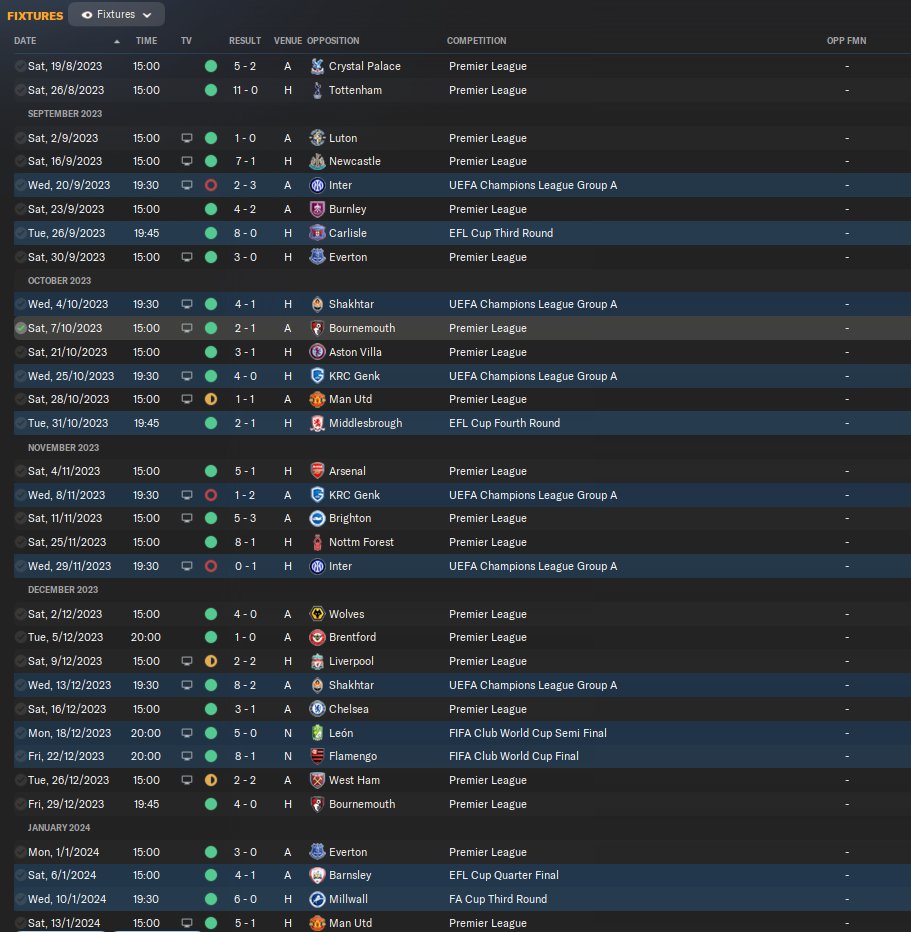Select the JANUARY 2024 month header
The image size is (911, 932).
(59, 827)
